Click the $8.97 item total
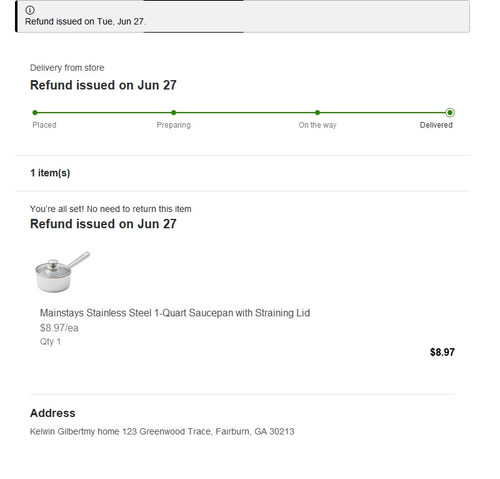Image resolution: width=500 pixels, height=479 pixels. pyautogui.click(x=442, y=352)
